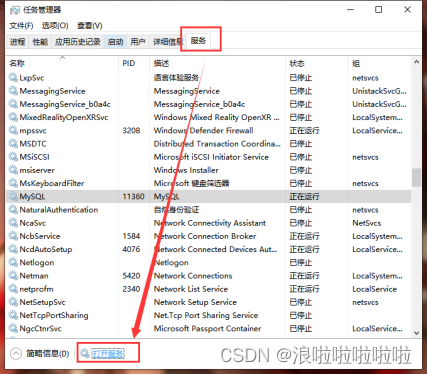Image resolution: width=427 pixels, height=374 pixels.
Task: Click the MixedRealityOpenXRSvc gear icon
Action: (x=13, y=117)
